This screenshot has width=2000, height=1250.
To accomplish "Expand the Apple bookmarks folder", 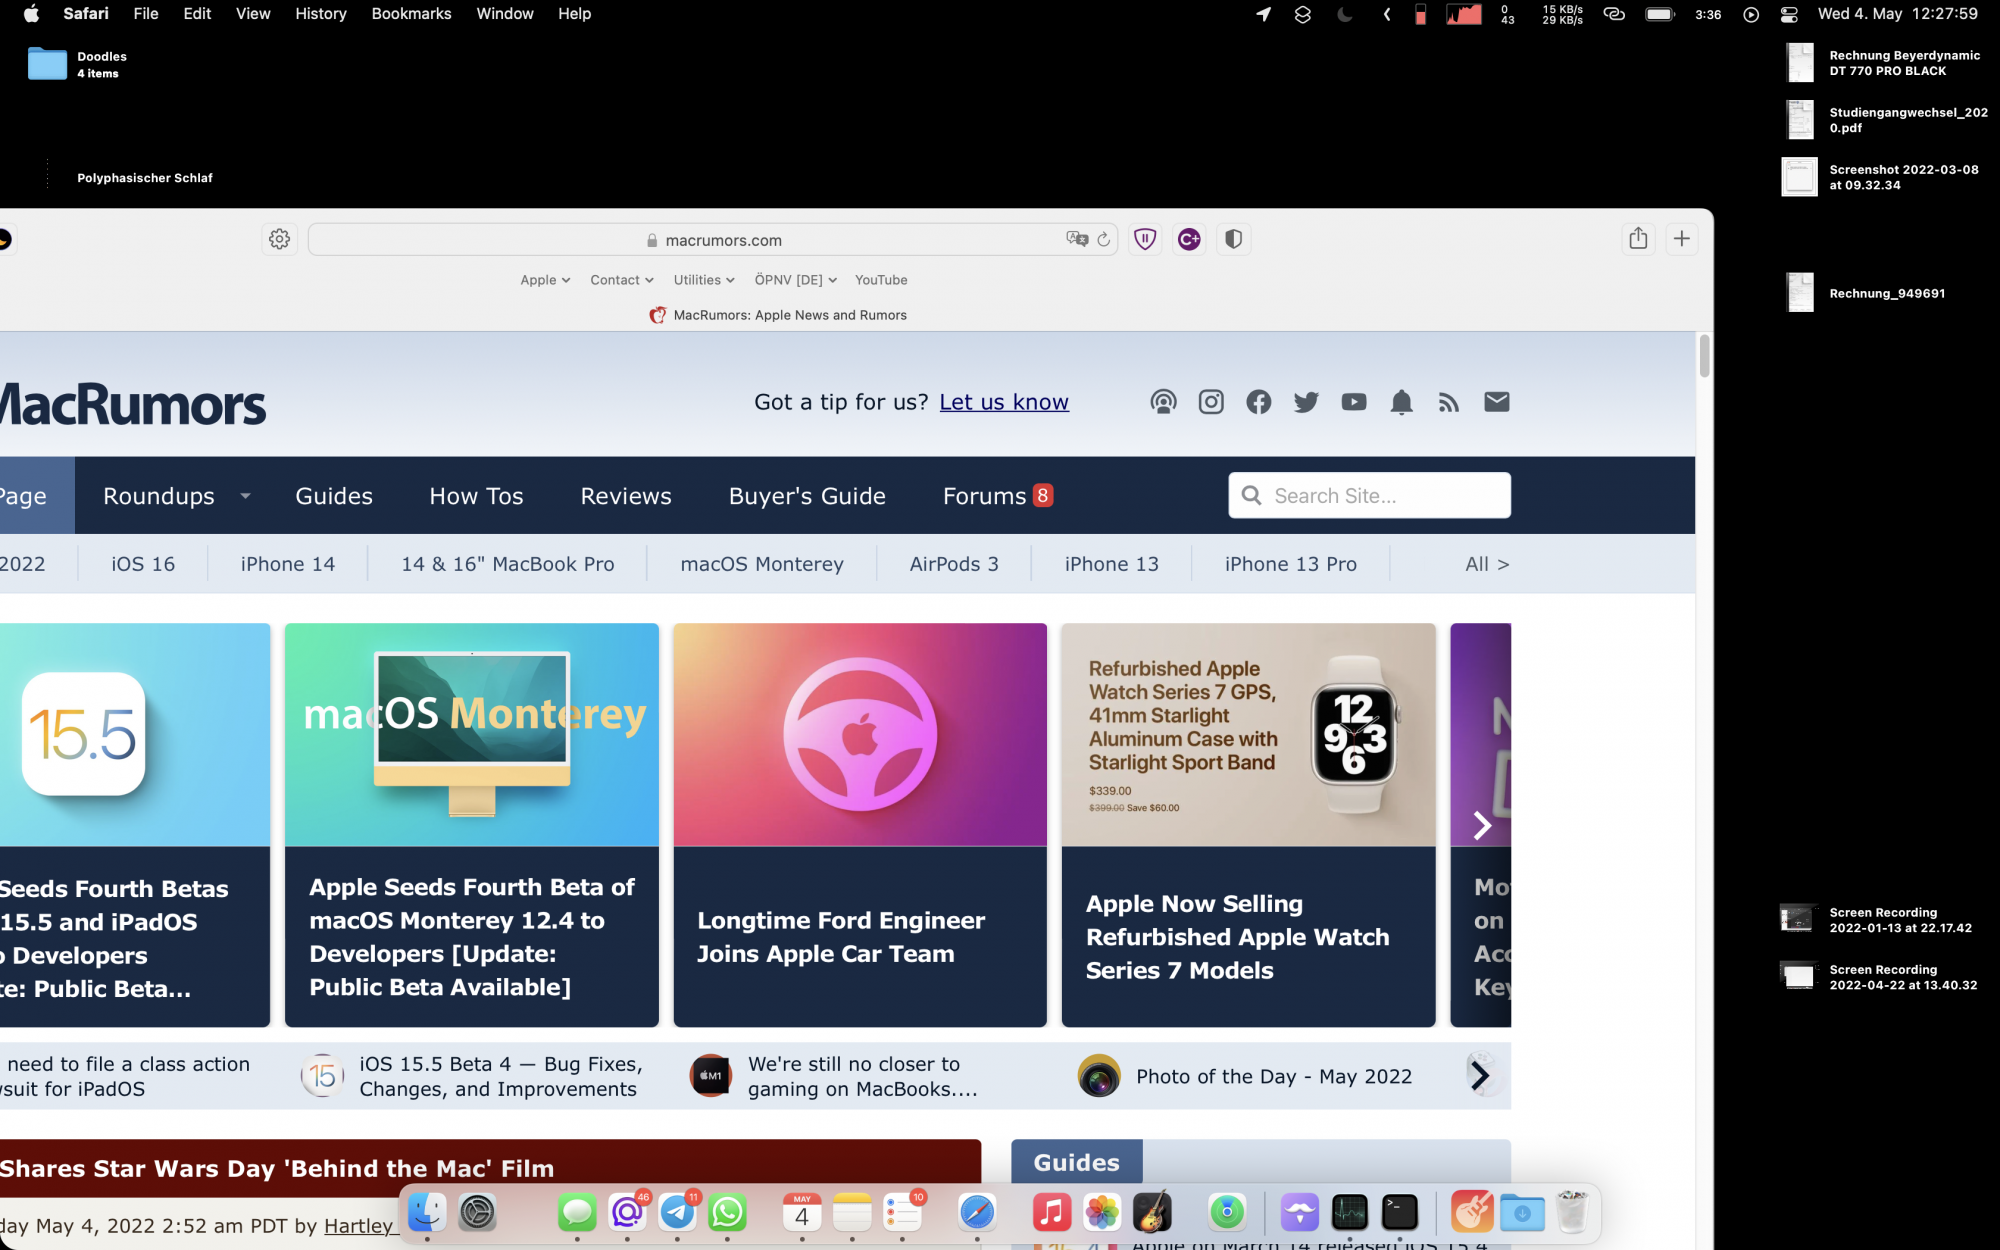I will click(545, 280).
